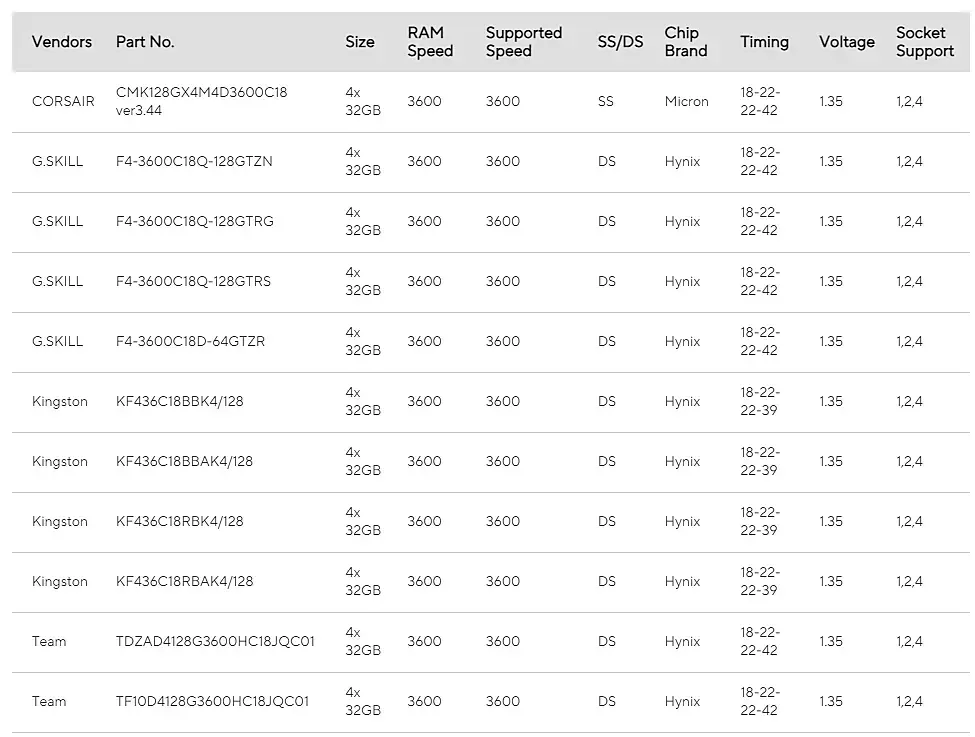Click the Socket Support column header
The height and width of the screenshot is (737, 975).
(x=924, y=42)
